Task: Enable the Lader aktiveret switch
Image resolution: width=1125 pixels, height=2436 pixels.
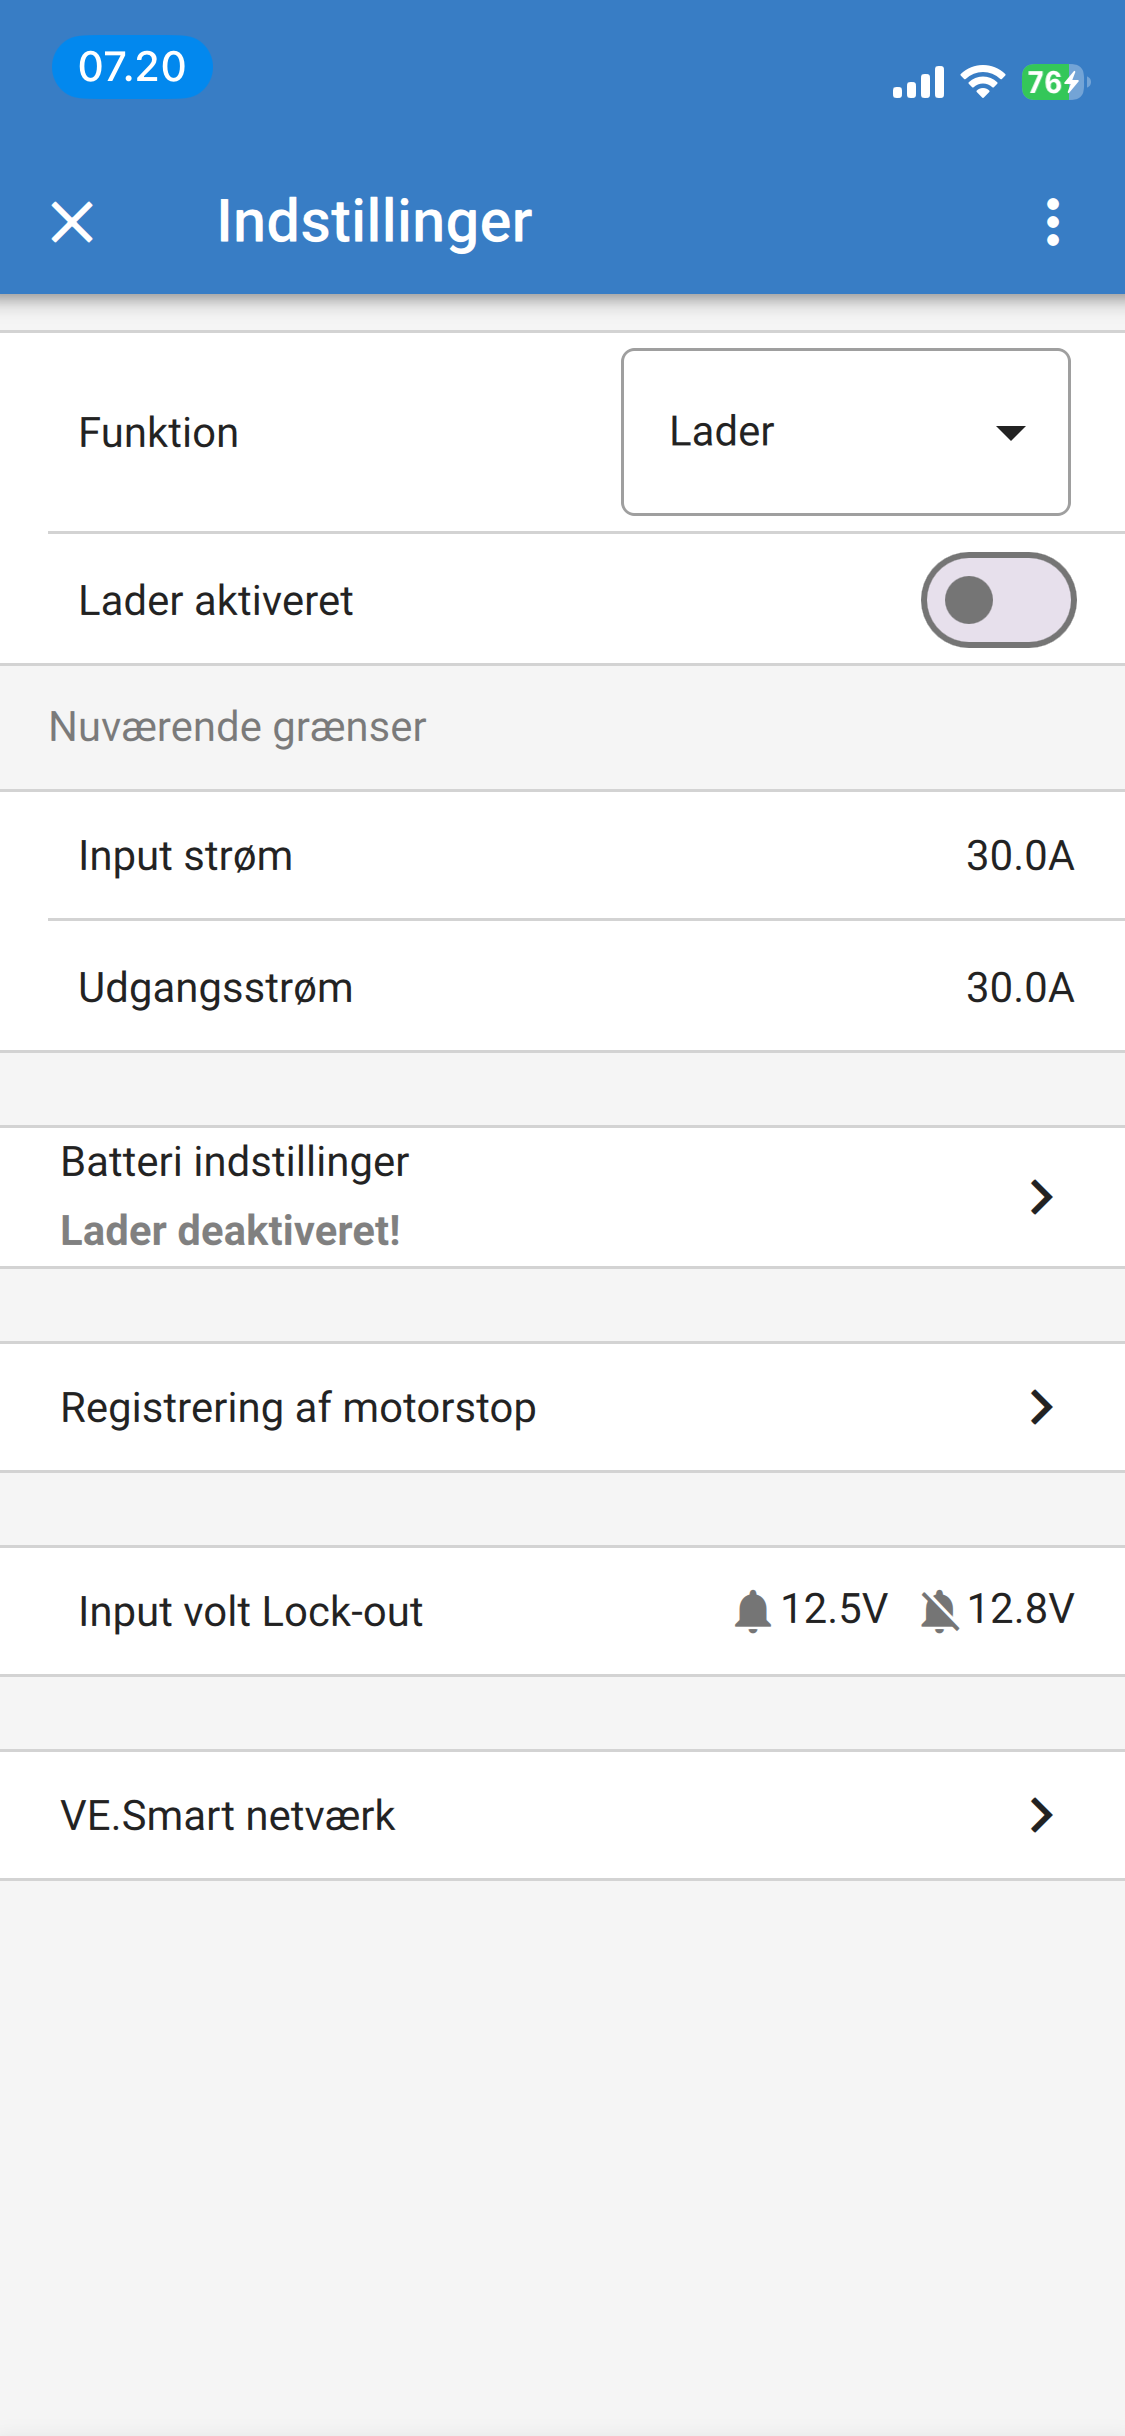Action: pos(997,600)
